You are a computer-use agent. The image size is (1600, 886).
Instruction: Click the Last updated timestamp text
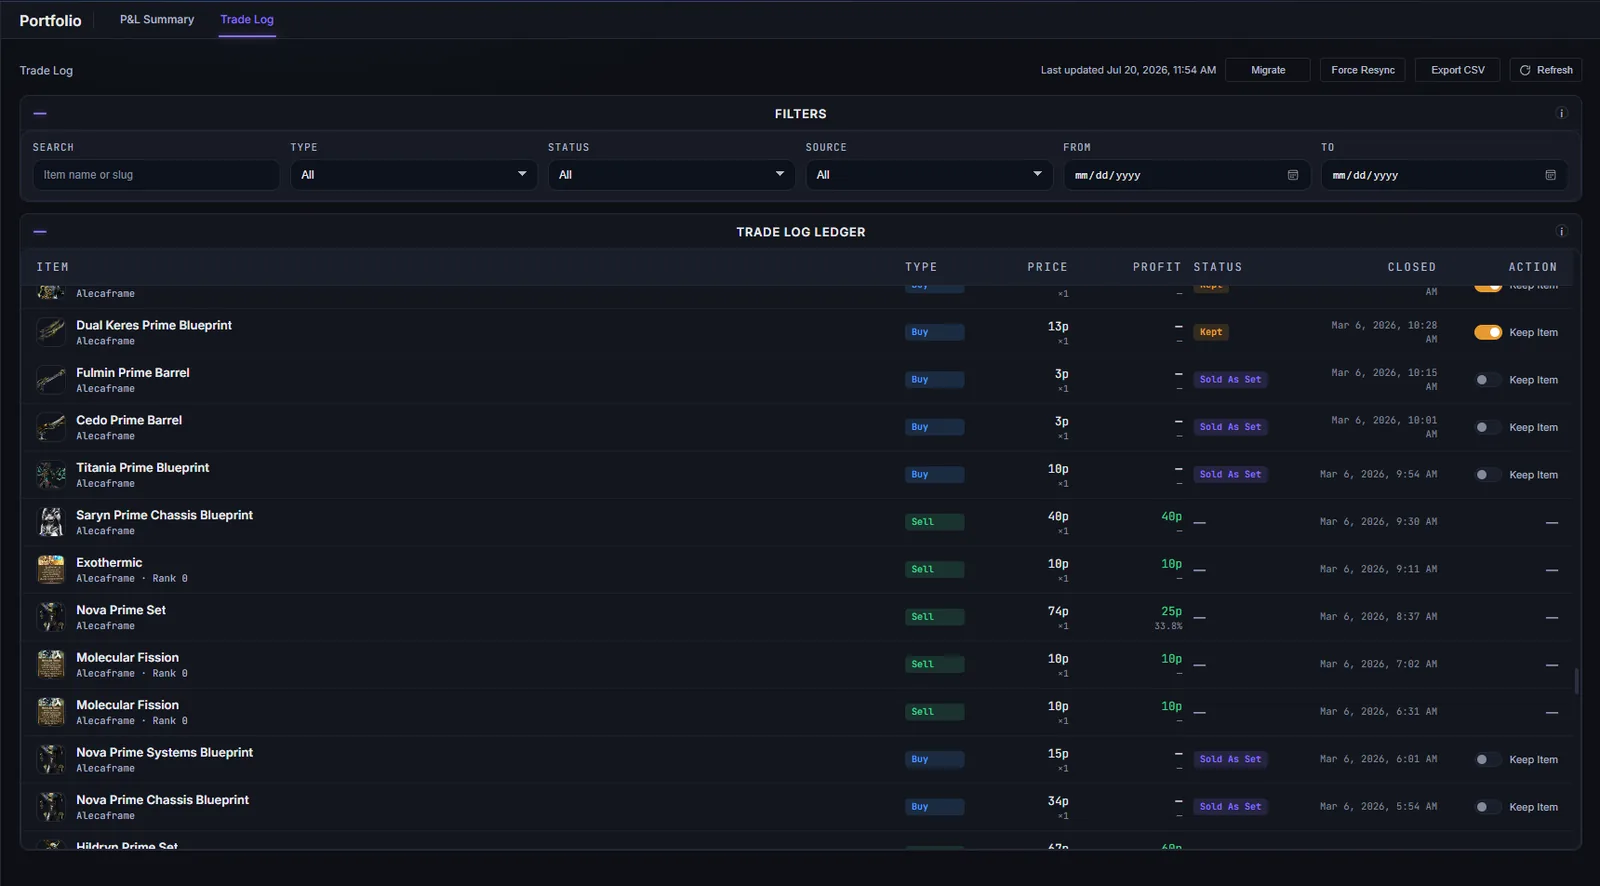click(x=1128, y=70)
